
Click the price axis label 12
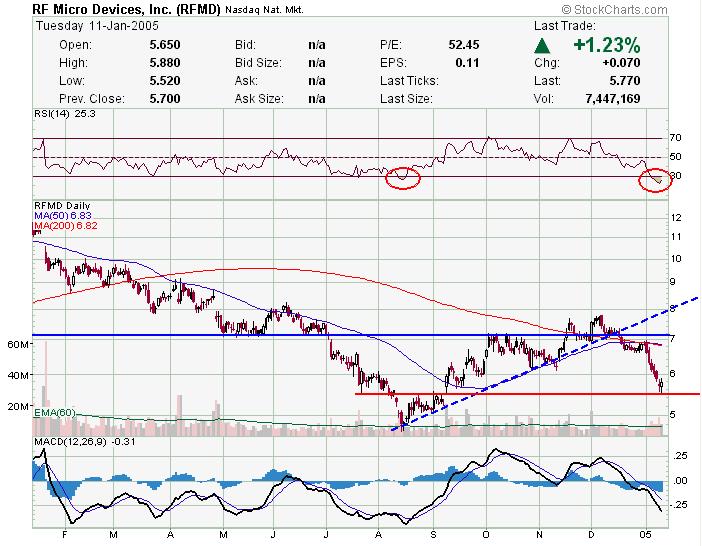(676, 218)
